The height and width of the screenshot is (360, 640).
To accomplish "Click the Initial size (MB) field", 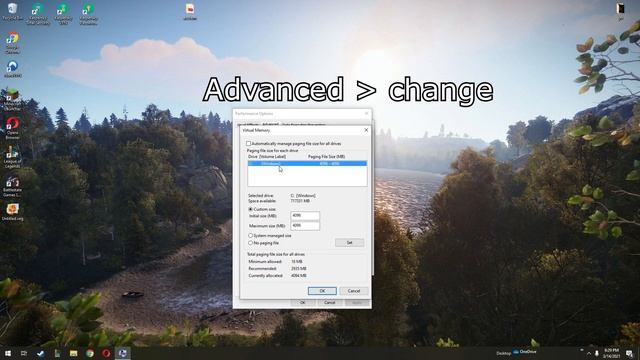I will coord(305,216).
